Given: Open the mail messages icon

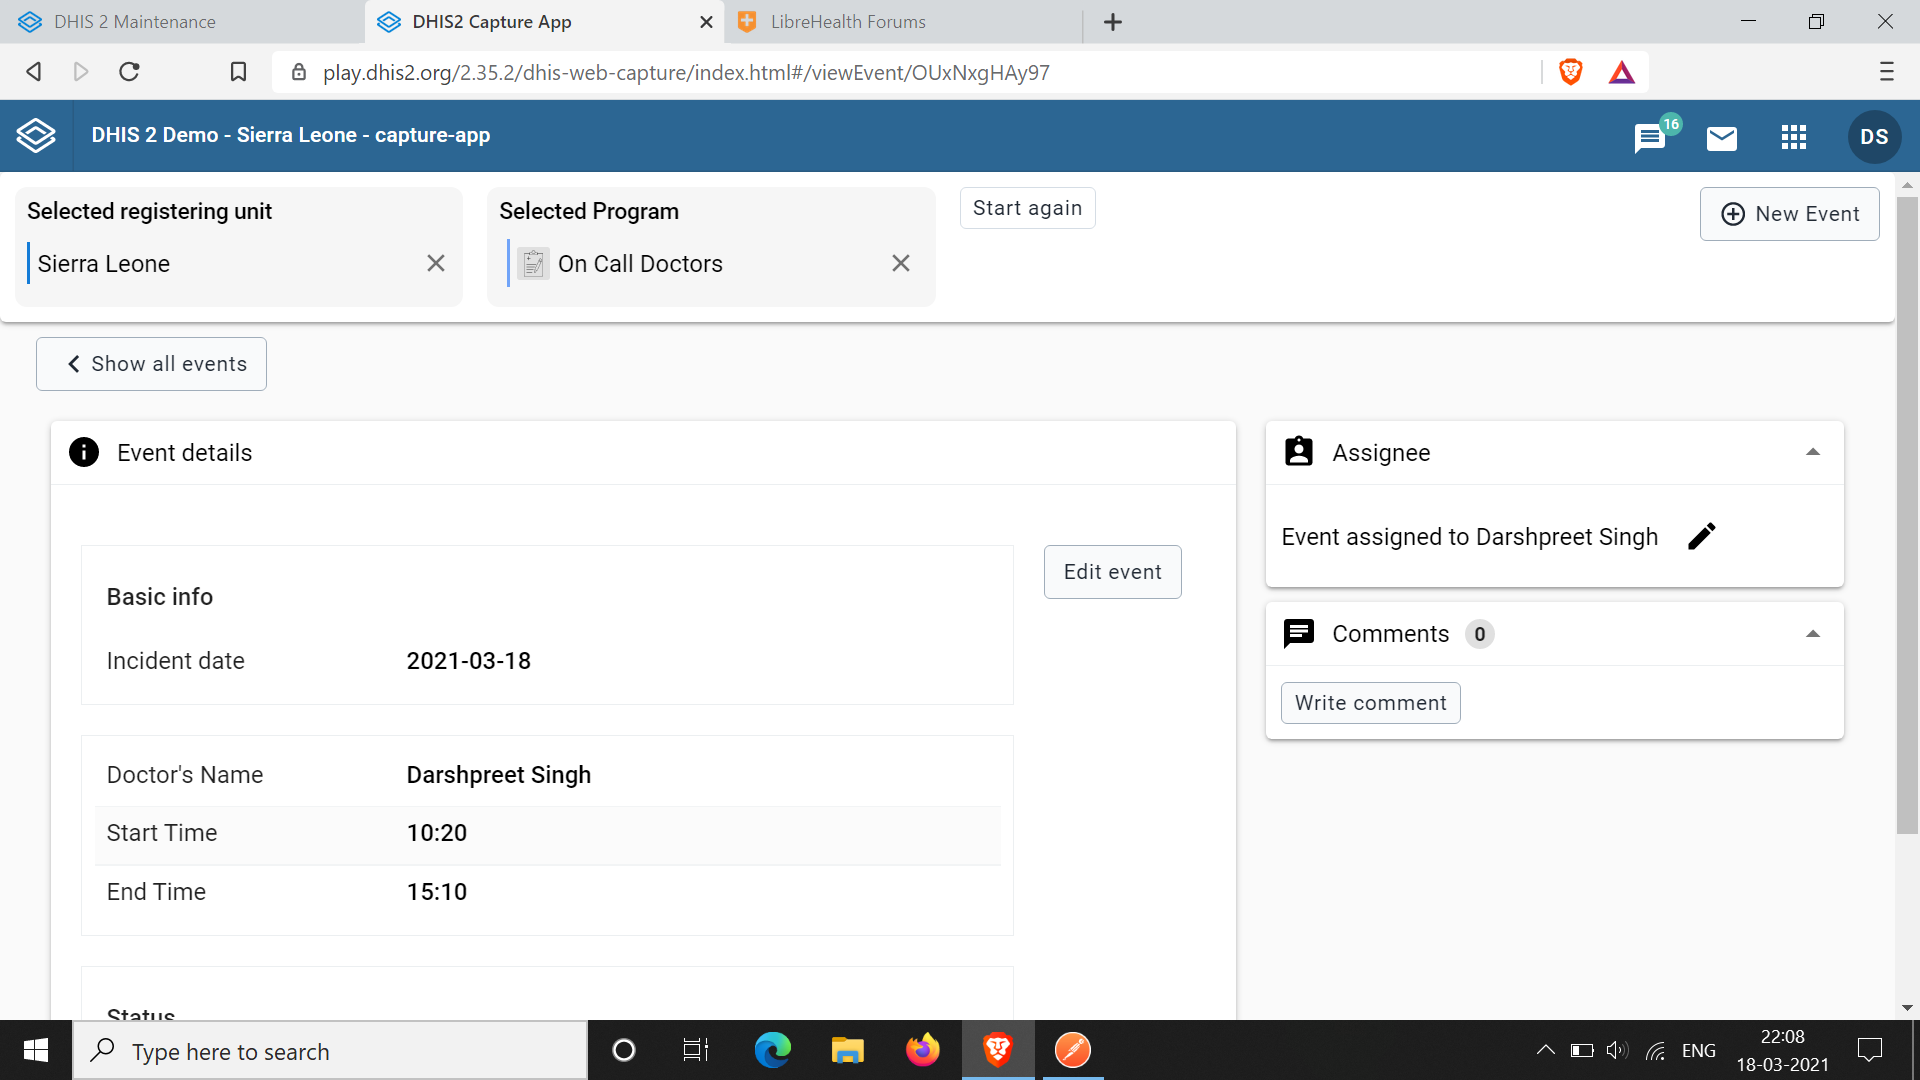Looking at the screenshot, I should coord(1721,137).
